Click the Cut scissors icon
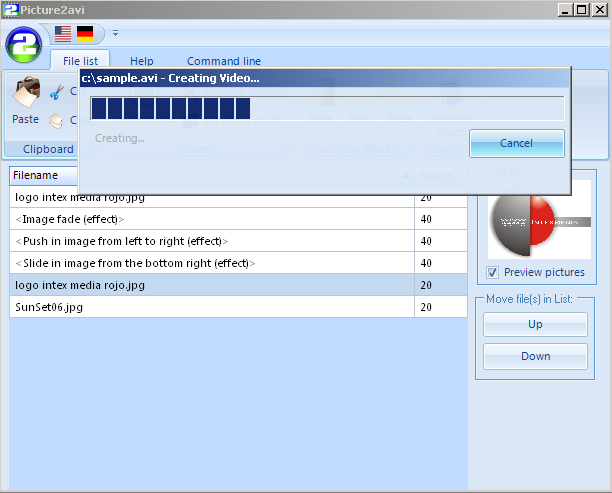Viewport: 612px width, 493px height. click(x=56, y=92)
